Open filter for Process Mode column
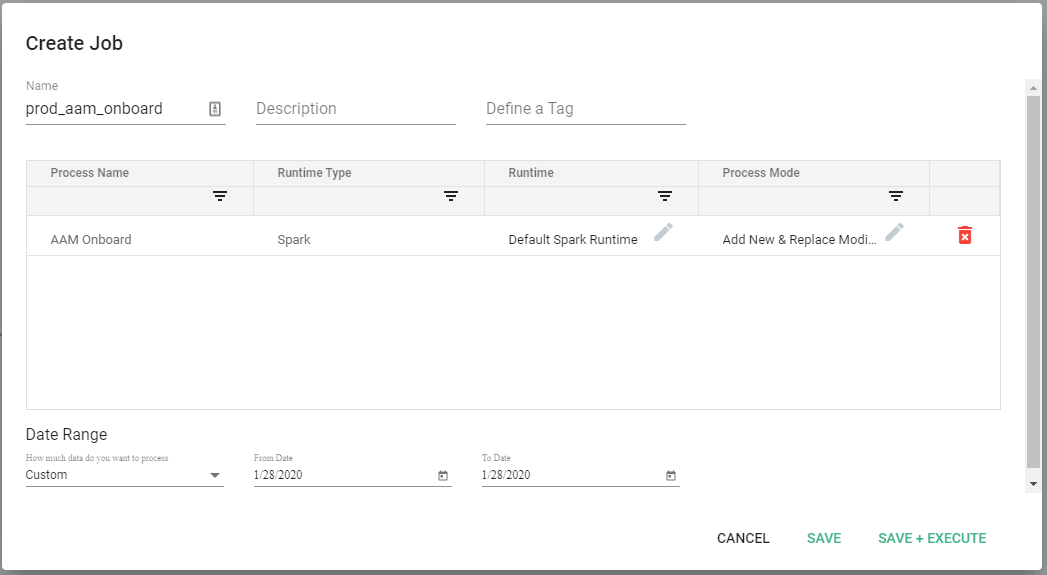Image resolution: width=1047 pixels, height=575 pixels. pyautogui.click(x=896, y=197)
